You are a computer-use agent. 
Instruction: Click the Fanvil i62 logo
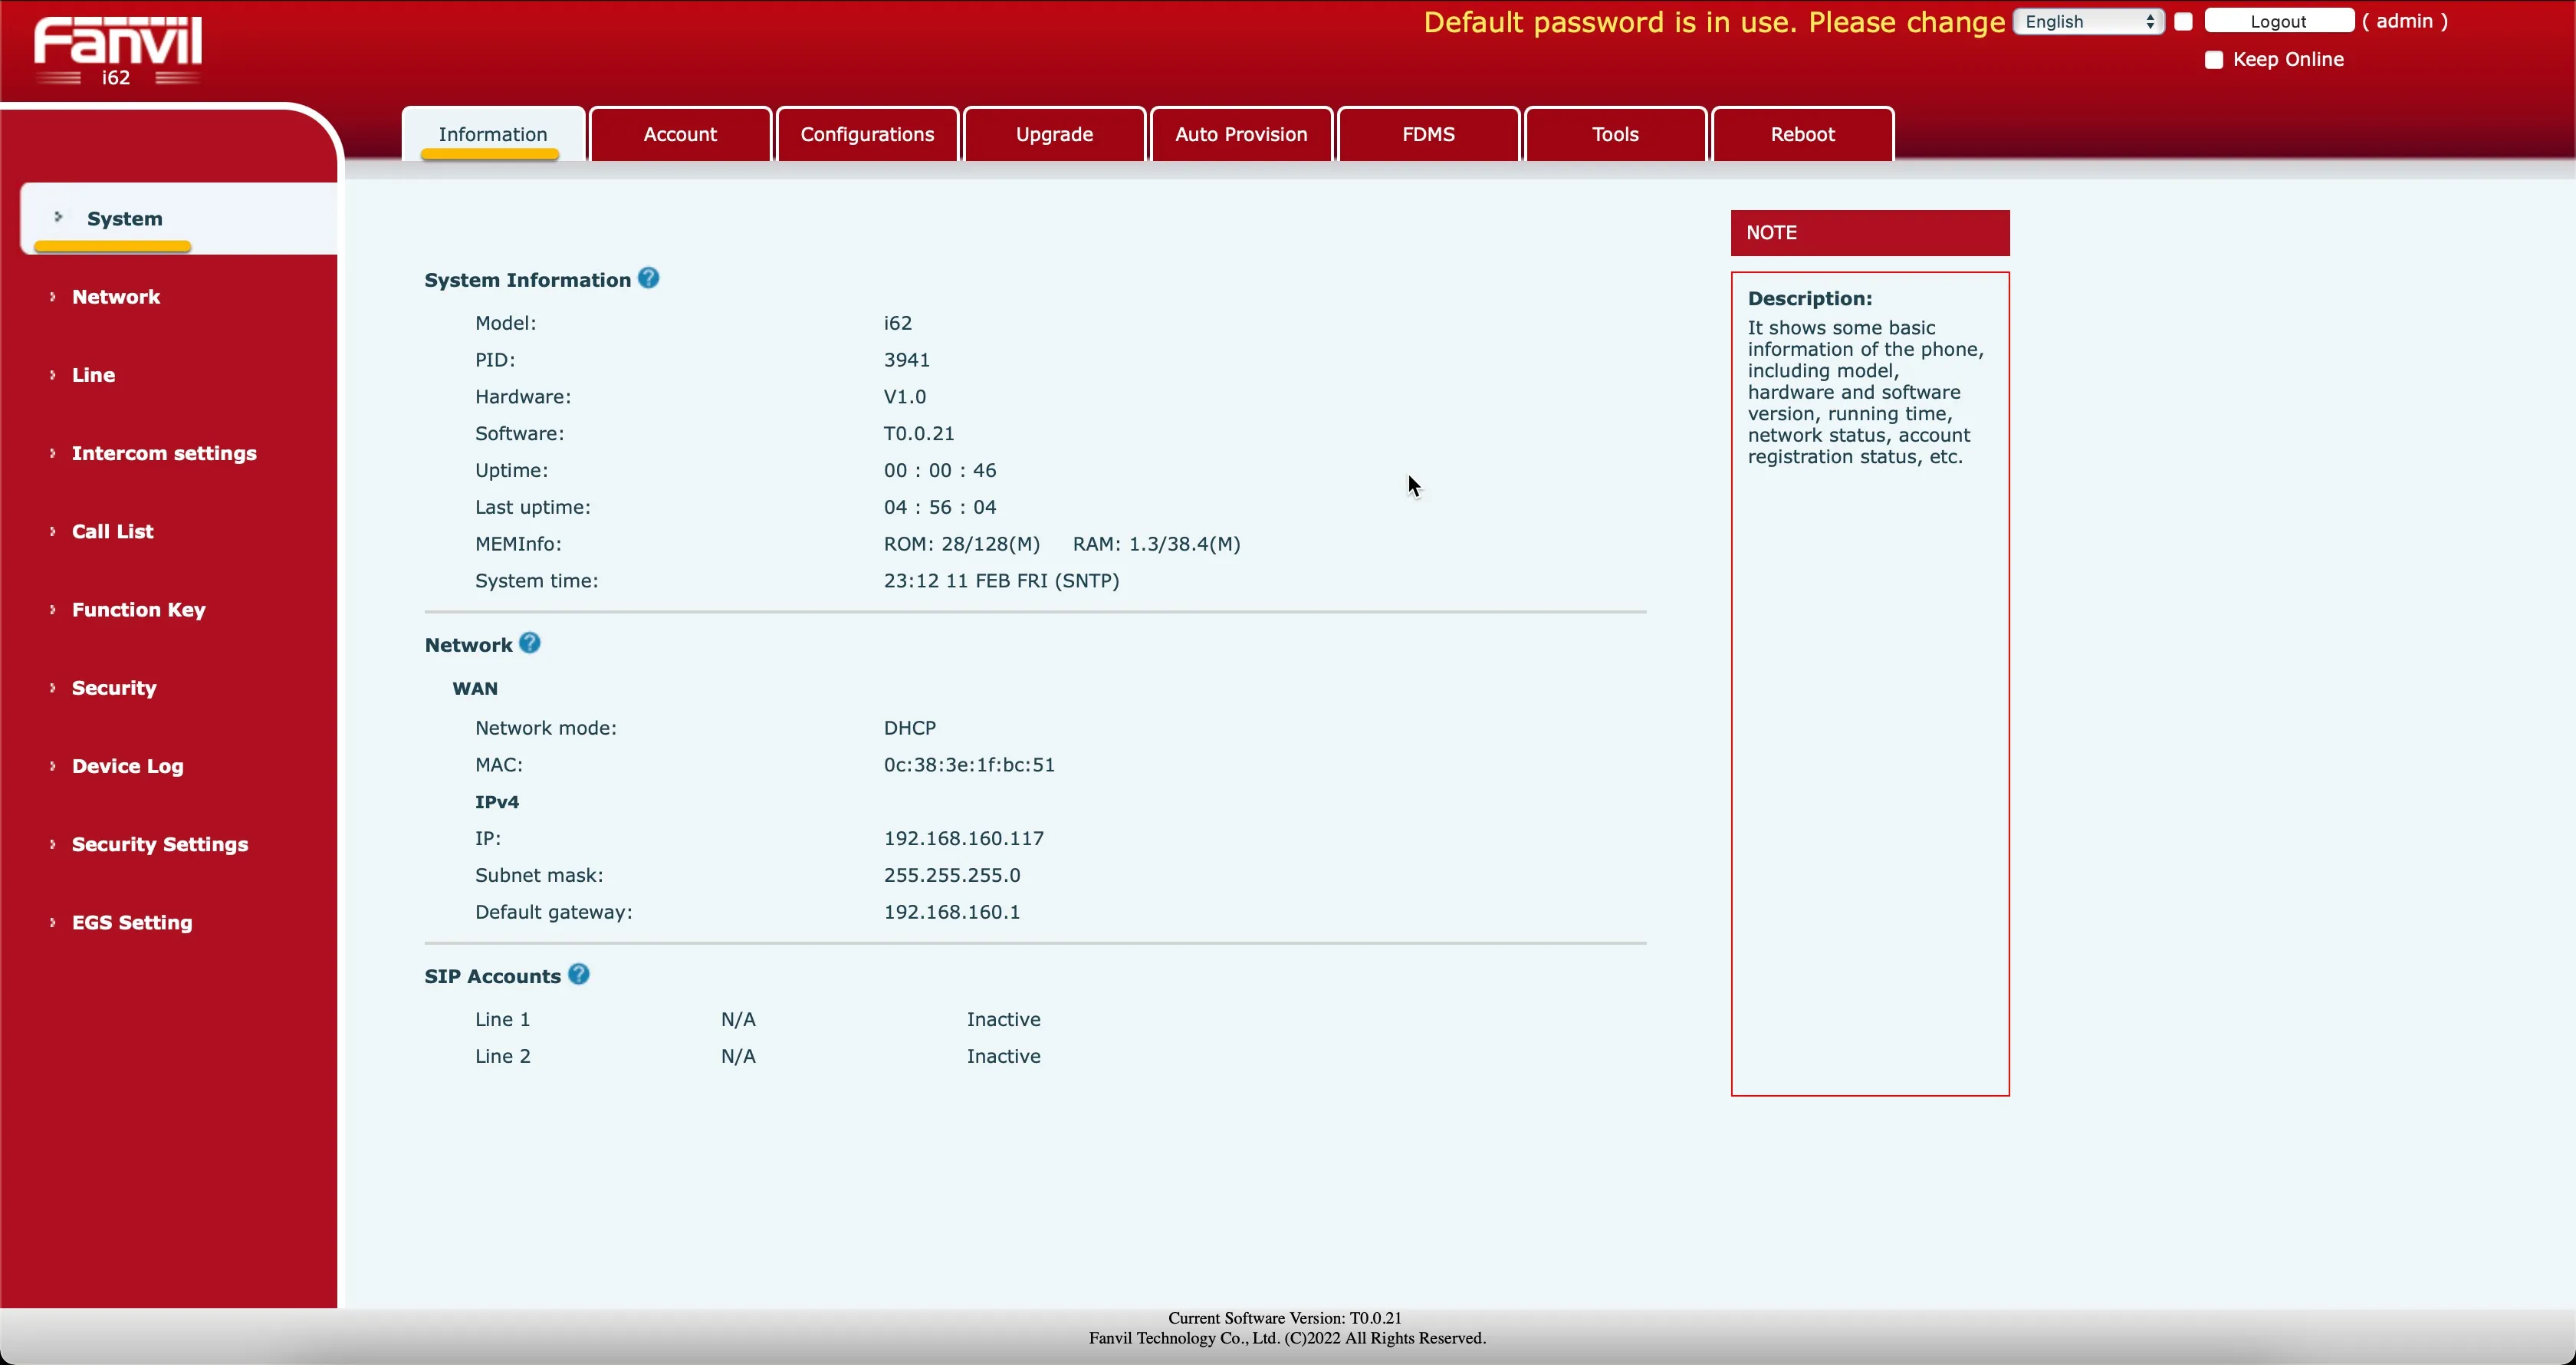click(118, 50)
